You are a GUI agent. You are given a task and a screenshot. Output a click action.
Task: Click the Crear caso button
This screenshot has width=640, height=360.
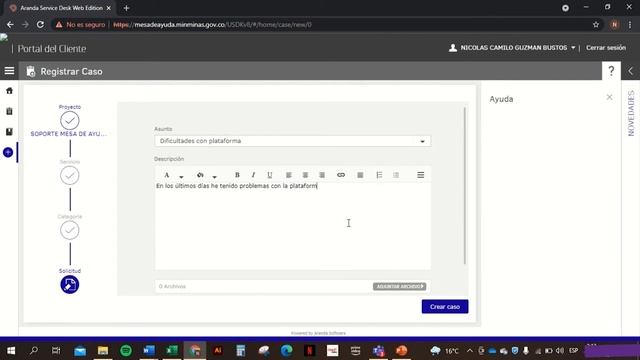coord(445,307)
